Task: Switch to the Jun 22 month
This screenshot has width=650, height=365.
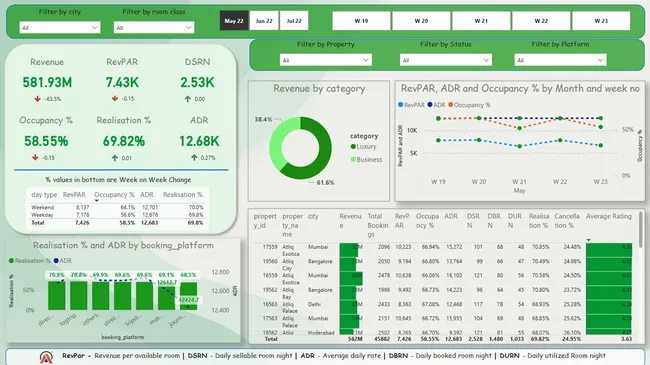Action: click(264, 21)
